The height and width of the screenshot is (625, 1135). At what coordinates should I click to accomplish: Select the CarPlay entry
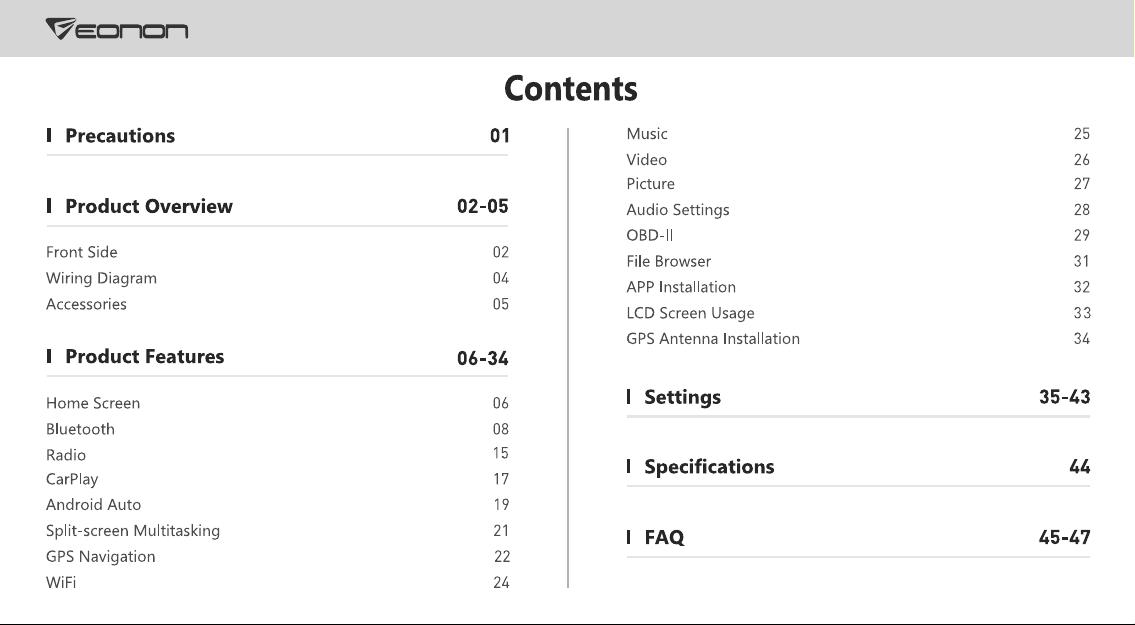(x=72, y=479)
